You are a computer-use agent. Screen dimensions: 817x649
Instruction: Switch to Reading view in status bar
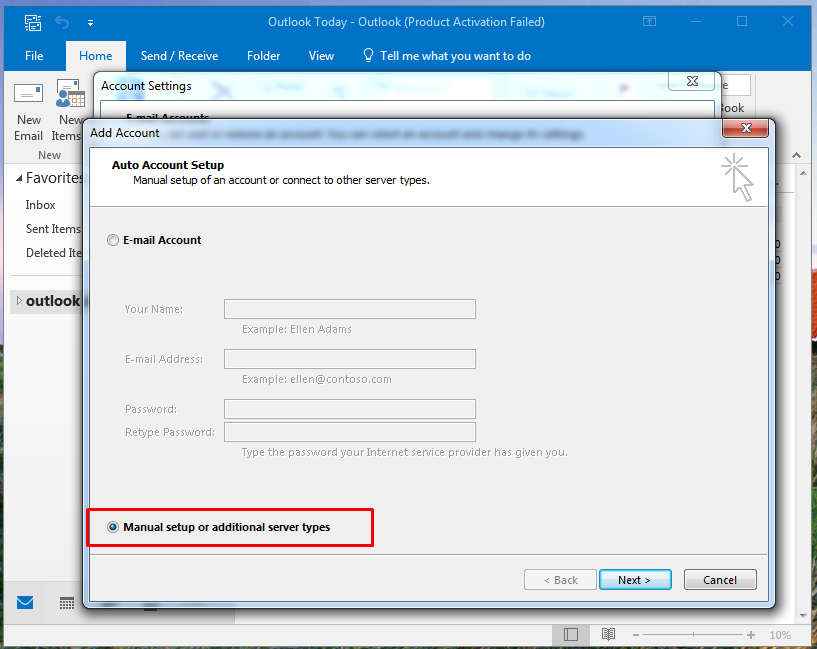[608, 634]
